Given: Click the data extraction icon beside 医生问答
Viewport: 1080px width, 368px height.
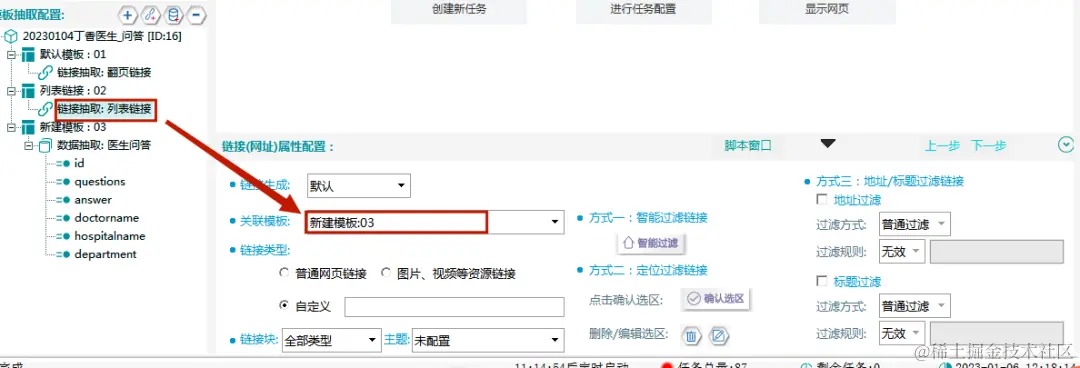Looking at the screenshot, I should pyautogui.click(x=45, y=145).
